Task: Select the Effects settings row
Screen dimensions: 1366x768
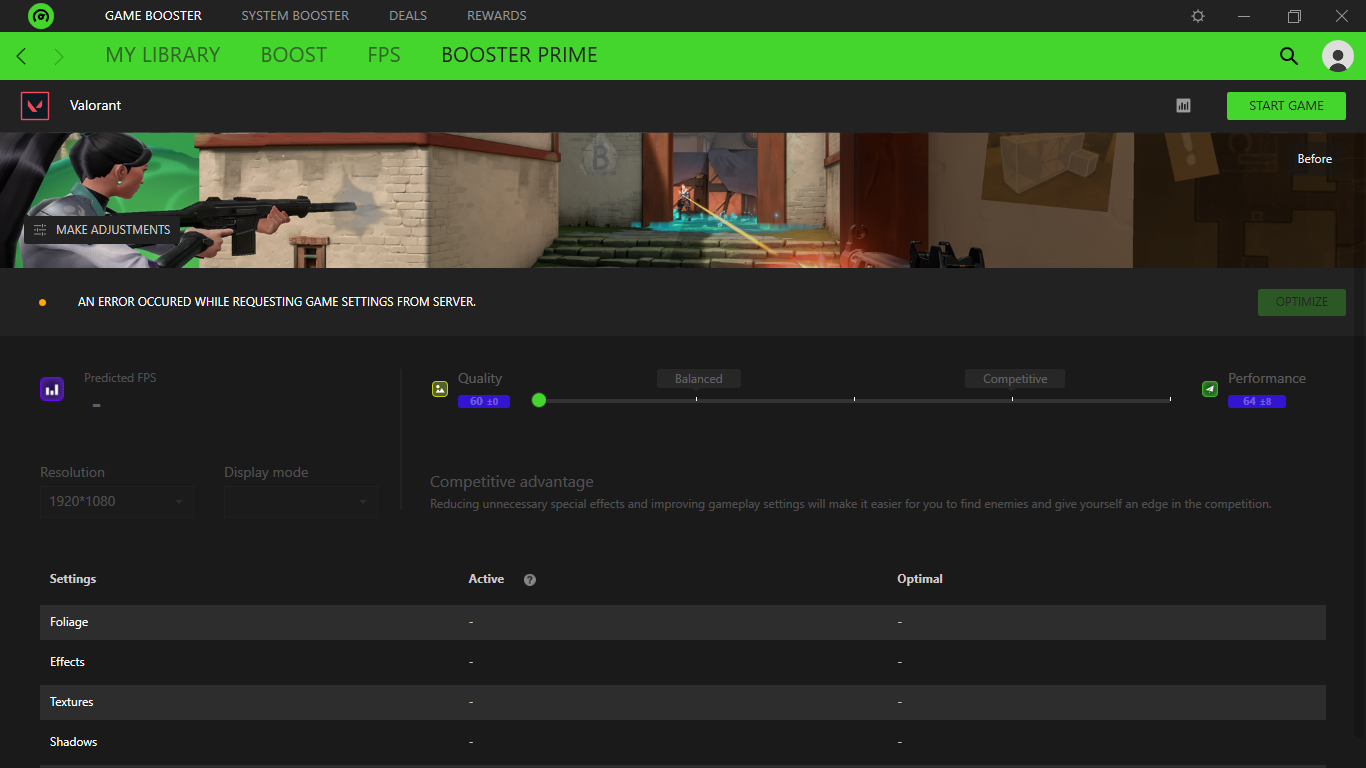Action: (x=683, y=662)
